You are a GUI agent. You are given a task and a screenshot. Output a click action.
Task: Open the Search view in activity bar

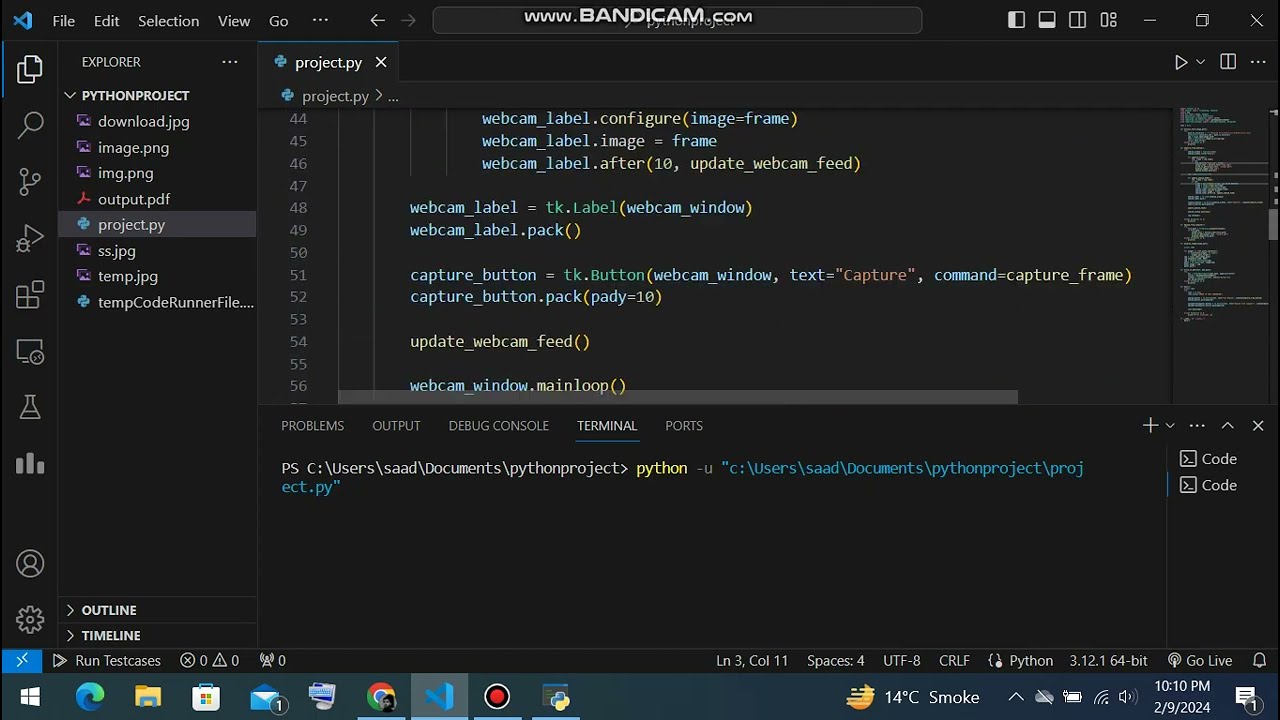pyautogui.click(x=30, y=125)
